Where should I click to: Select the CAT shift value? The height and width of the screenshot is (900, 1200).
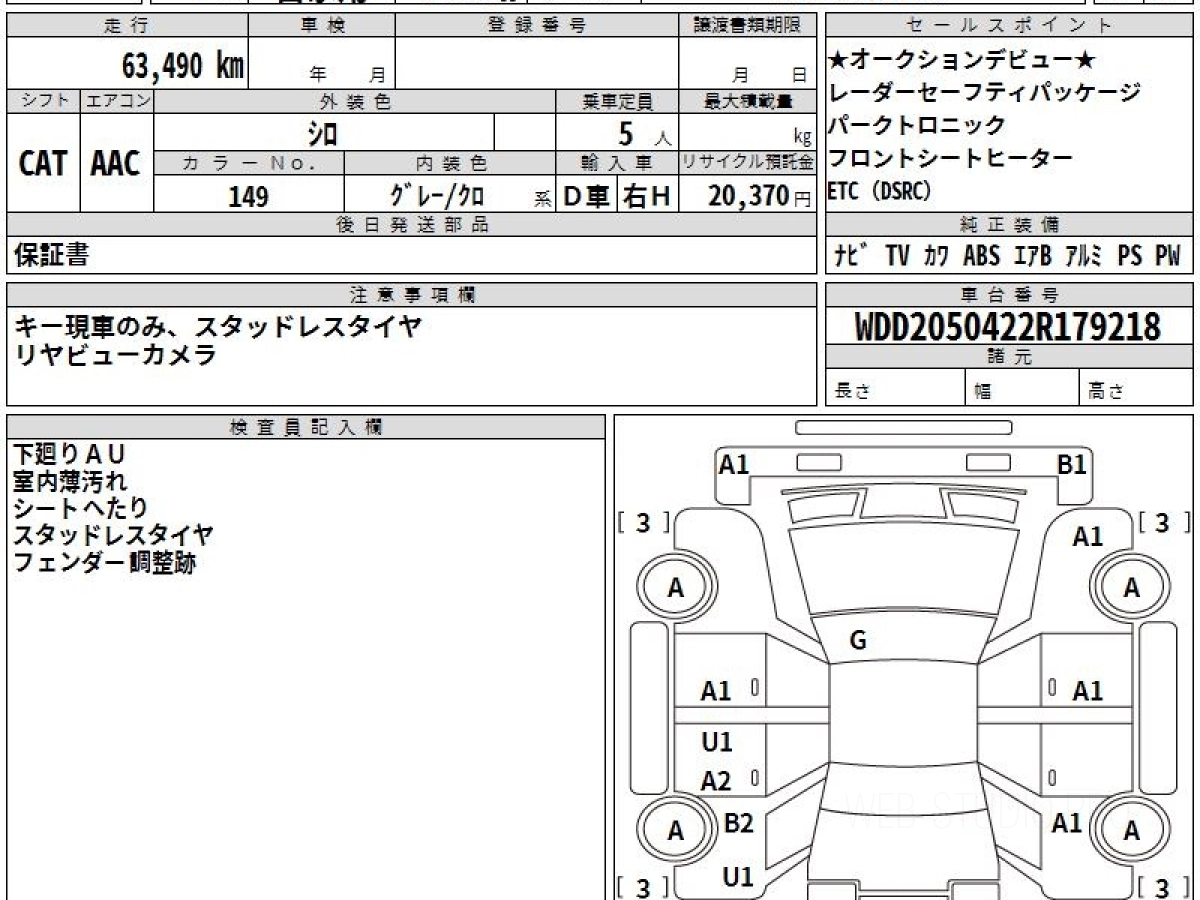43,163
